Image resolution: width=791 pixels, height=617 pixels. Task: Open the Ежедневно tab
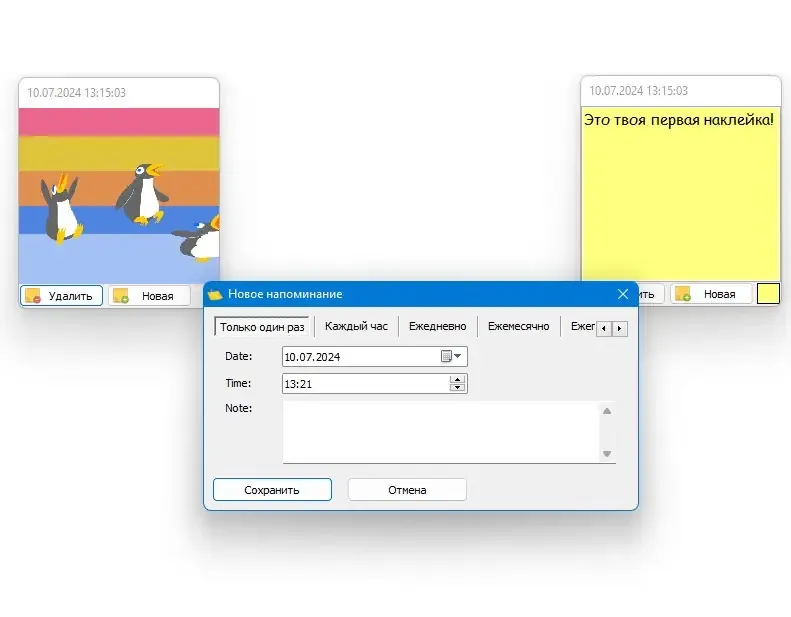click(x=437, y=326)
